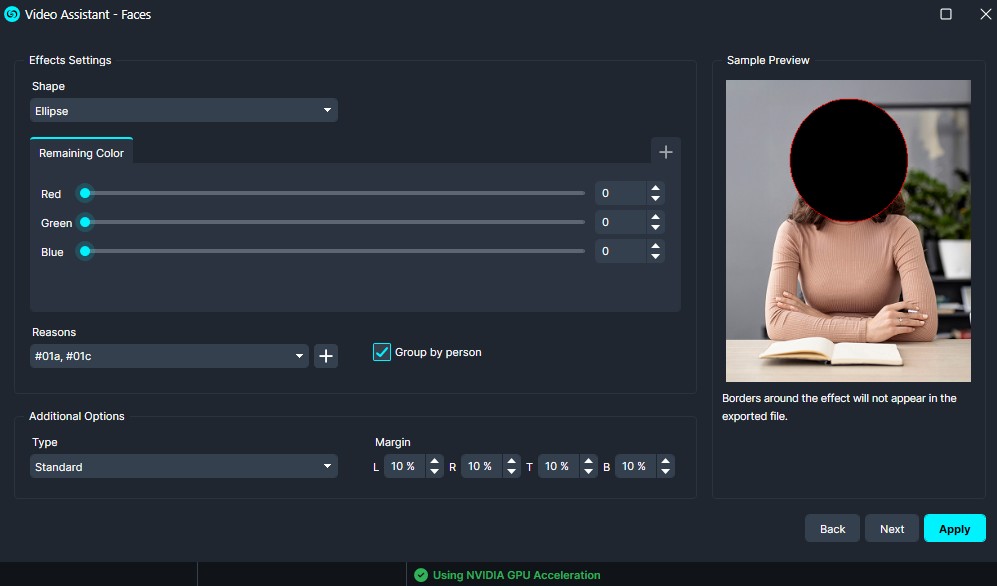Click the top margin T input field

point(559,467)
